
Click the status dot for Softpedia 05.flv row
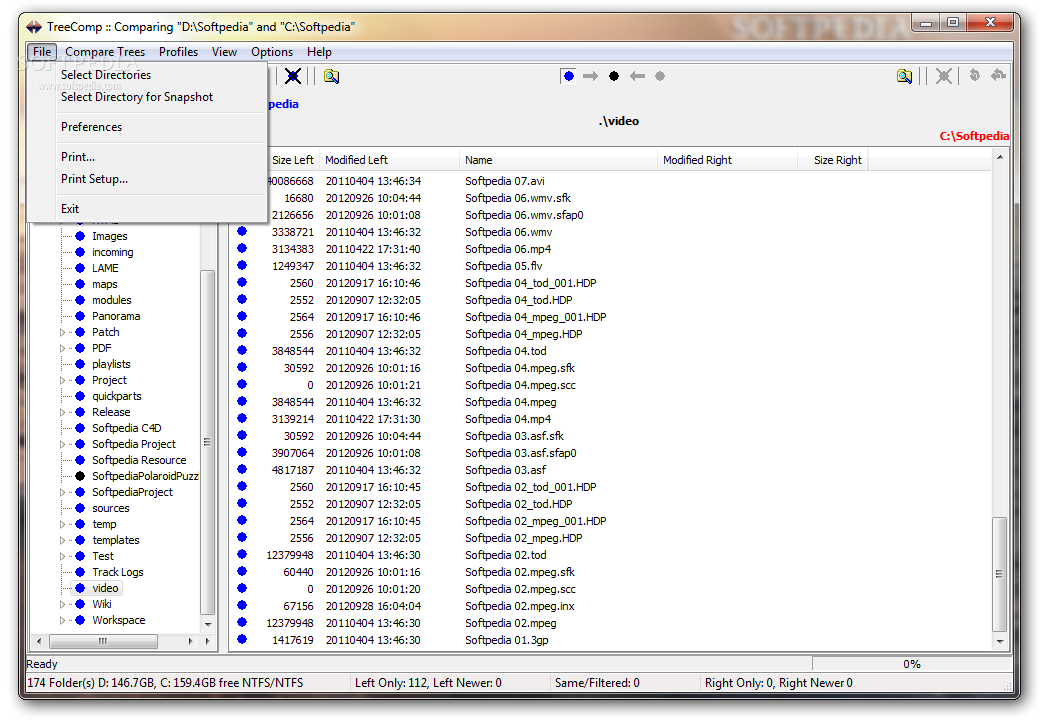tap(242, 265)
